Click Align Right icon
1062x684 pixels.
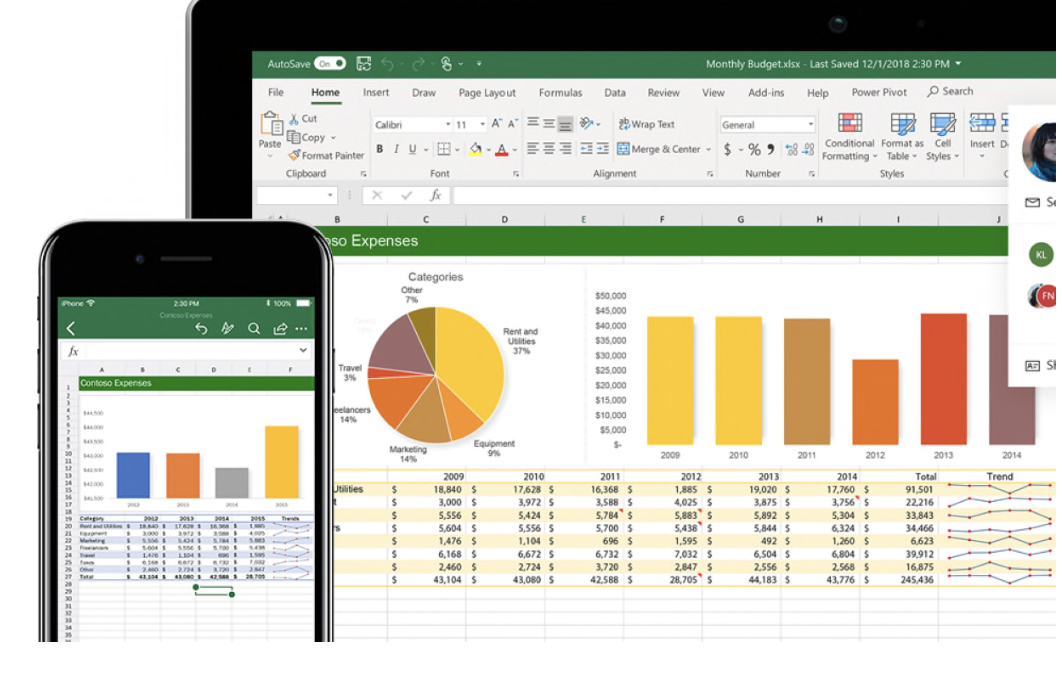click(x=565, y=148)
